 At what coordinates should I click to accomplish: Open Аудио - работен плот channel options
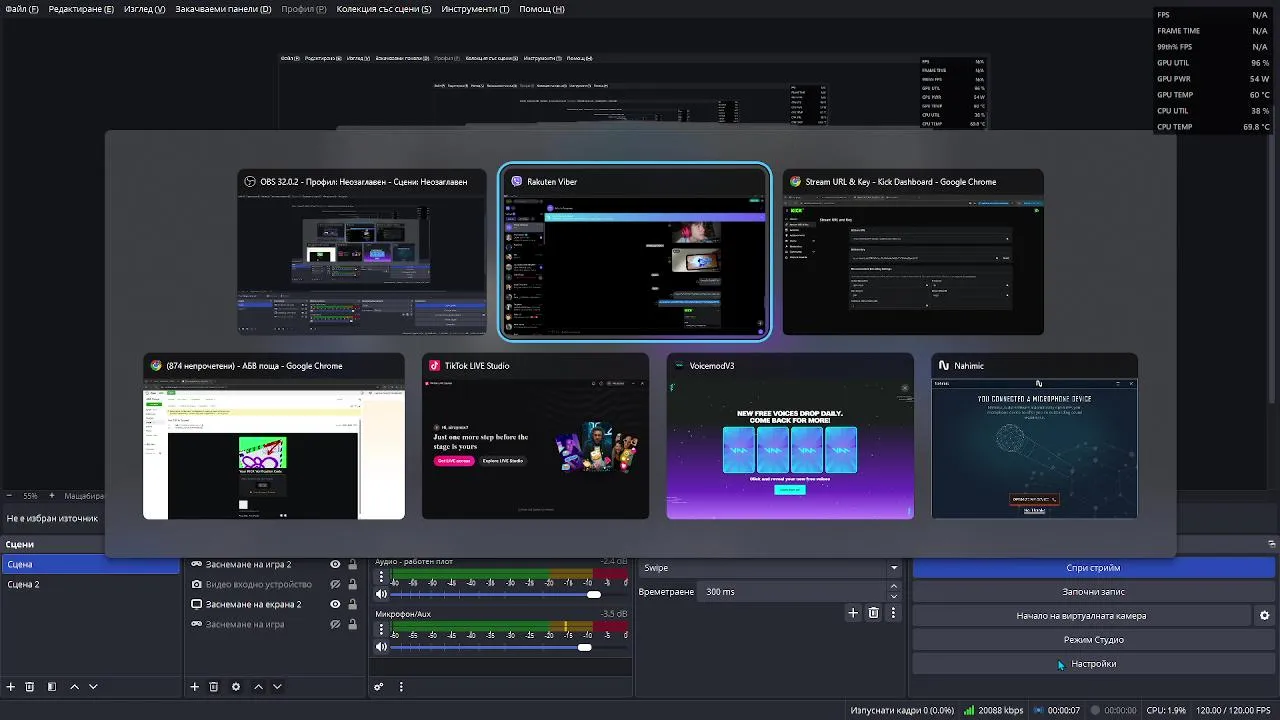381,577
